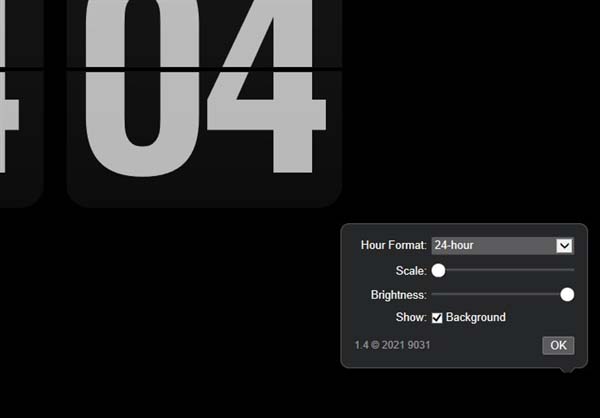Click the partially visible hour flip card
The width and height of the screenshot is (600, 418).
[x=21, y=103]
